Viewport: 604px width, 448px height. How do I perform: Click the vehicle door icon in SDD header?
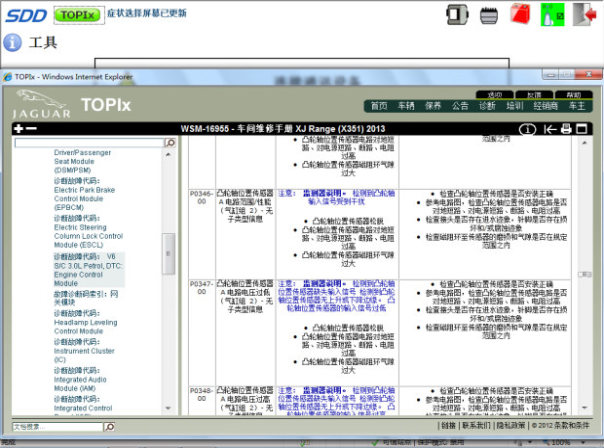point(457,15)
